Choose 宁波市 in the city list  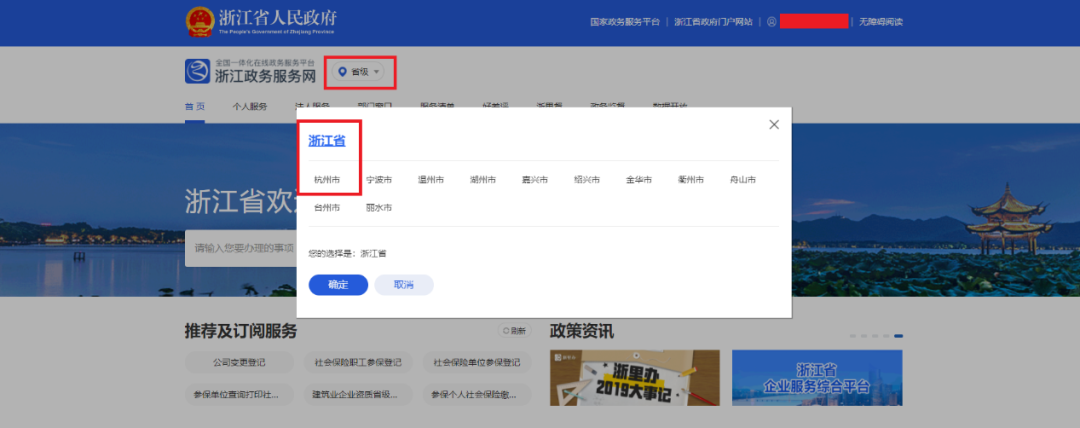379,180
